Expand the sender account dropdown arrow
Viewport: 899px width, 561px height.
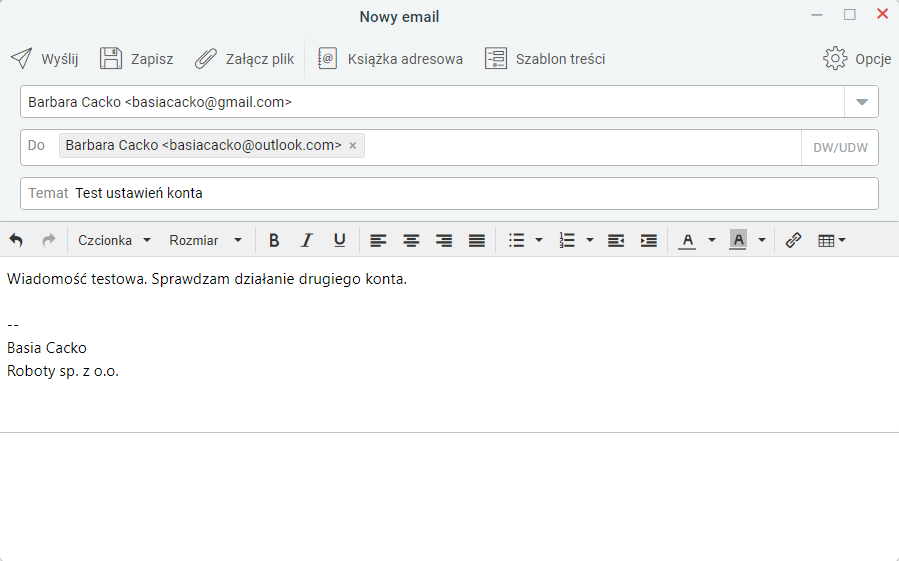861,102
